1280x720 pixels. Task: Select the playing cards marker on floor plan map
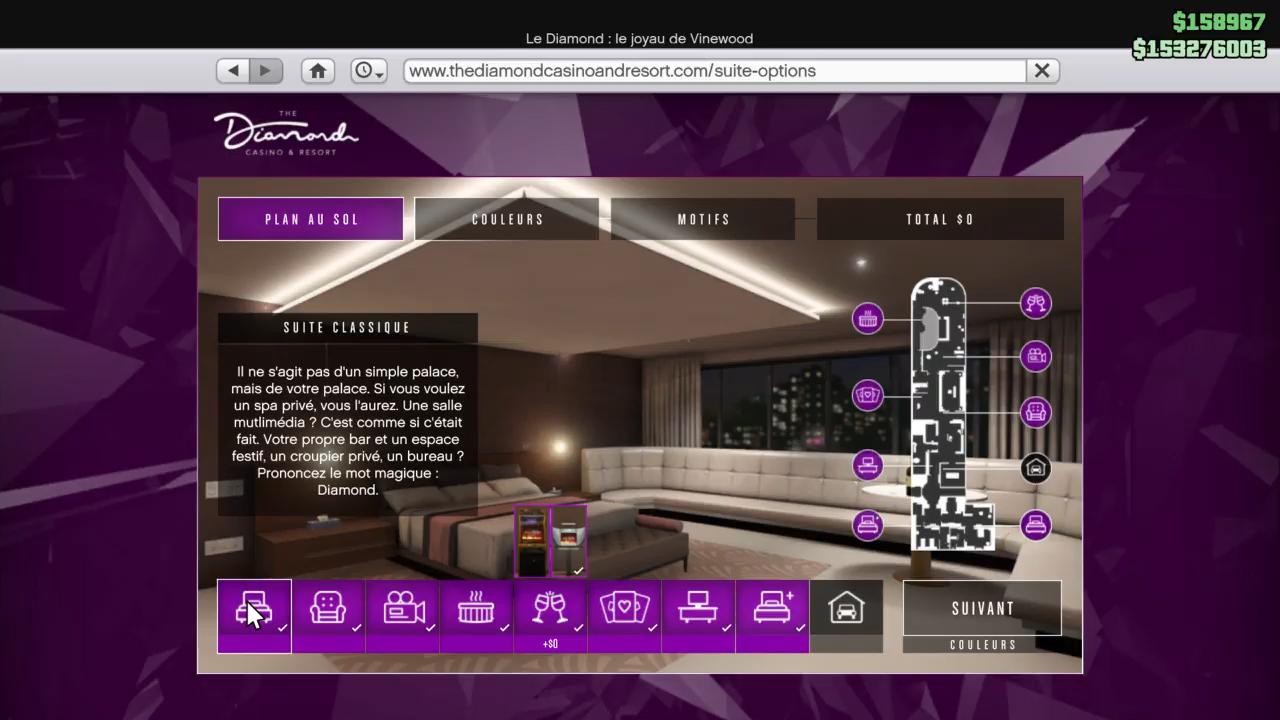[x=868, y=395]
